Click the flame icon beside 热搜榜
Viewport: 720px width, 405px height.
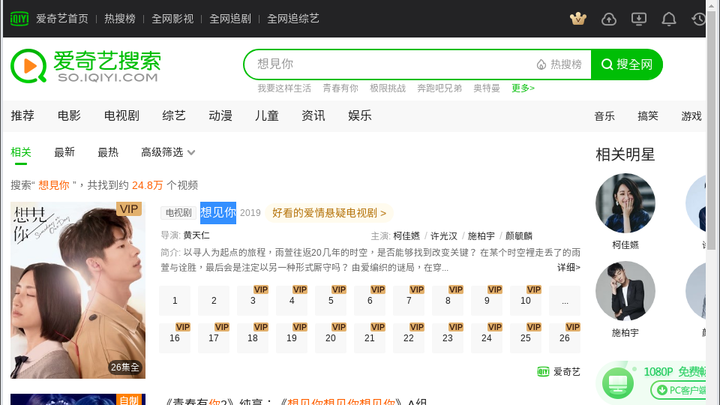(x=541, y=65)
